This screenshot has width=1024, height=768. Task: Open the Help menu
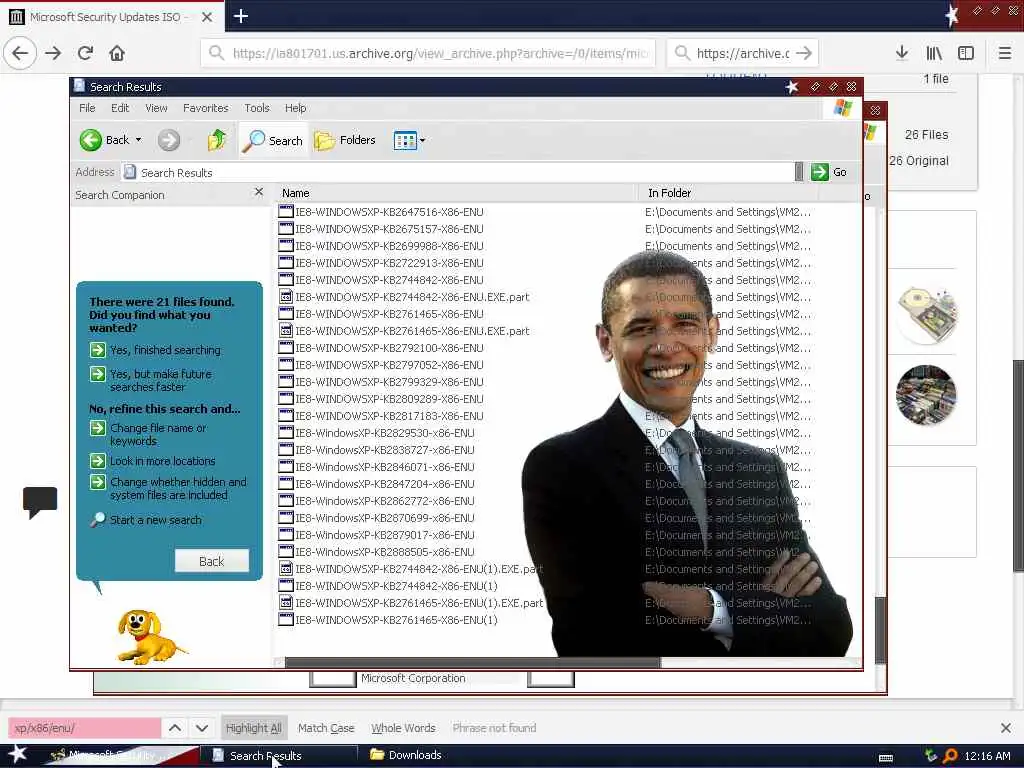(295, 108)
